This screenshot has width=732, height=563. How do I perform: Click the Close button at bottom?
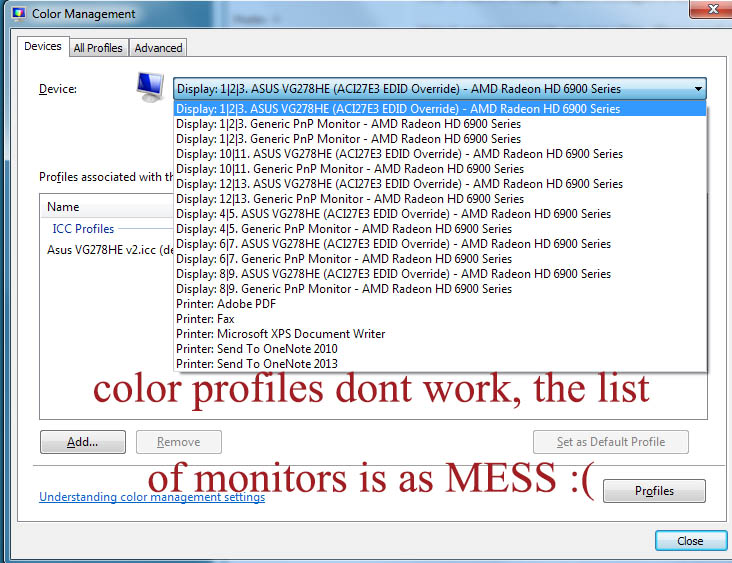coord(690,541)
